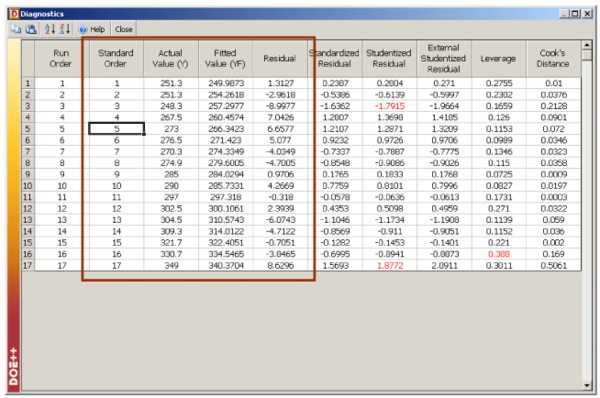
Task: Select row header 17
Action: point(28,265)
